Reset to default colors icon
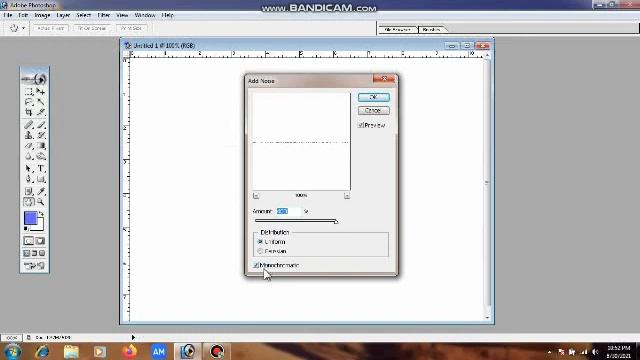 pos(26,229)
